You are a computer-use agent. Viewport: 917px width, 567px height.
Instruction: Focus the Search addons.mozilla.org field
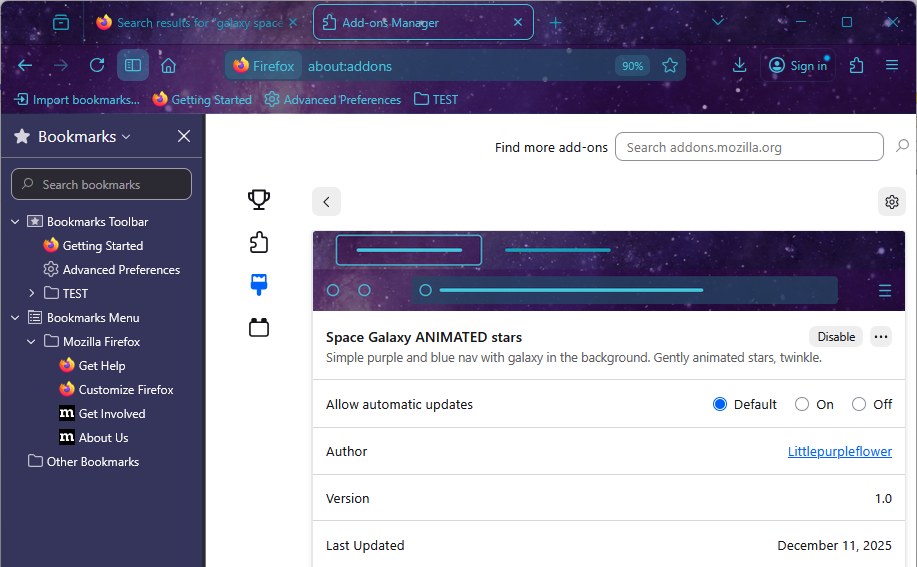[x=749, y=147]
